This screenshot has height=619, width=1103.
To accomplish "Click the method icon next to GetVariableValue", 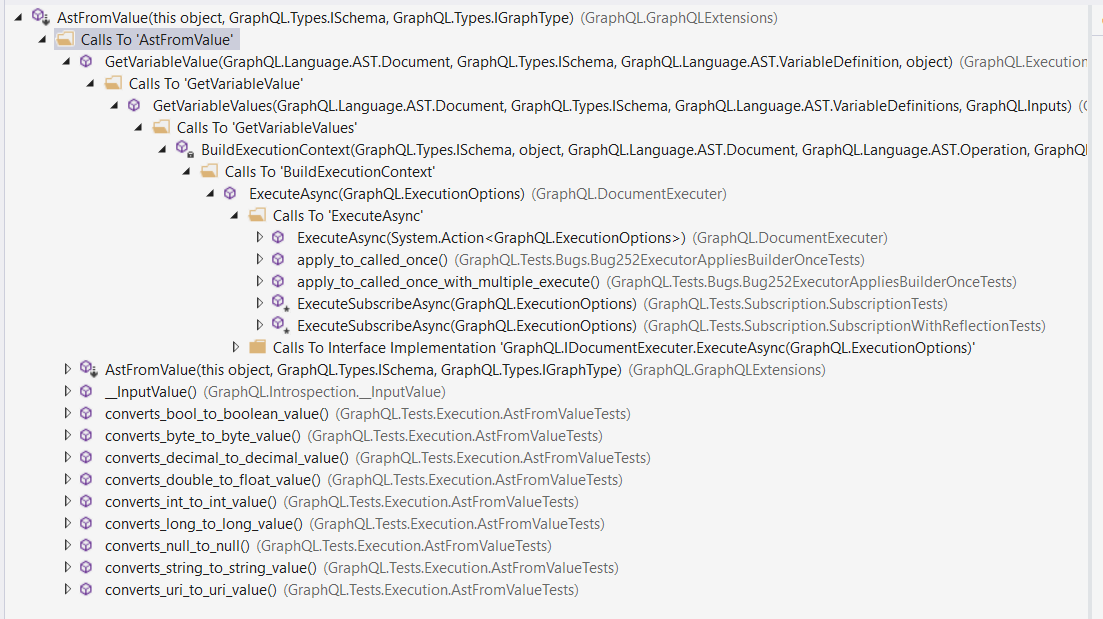I will [x=83, y=61].
